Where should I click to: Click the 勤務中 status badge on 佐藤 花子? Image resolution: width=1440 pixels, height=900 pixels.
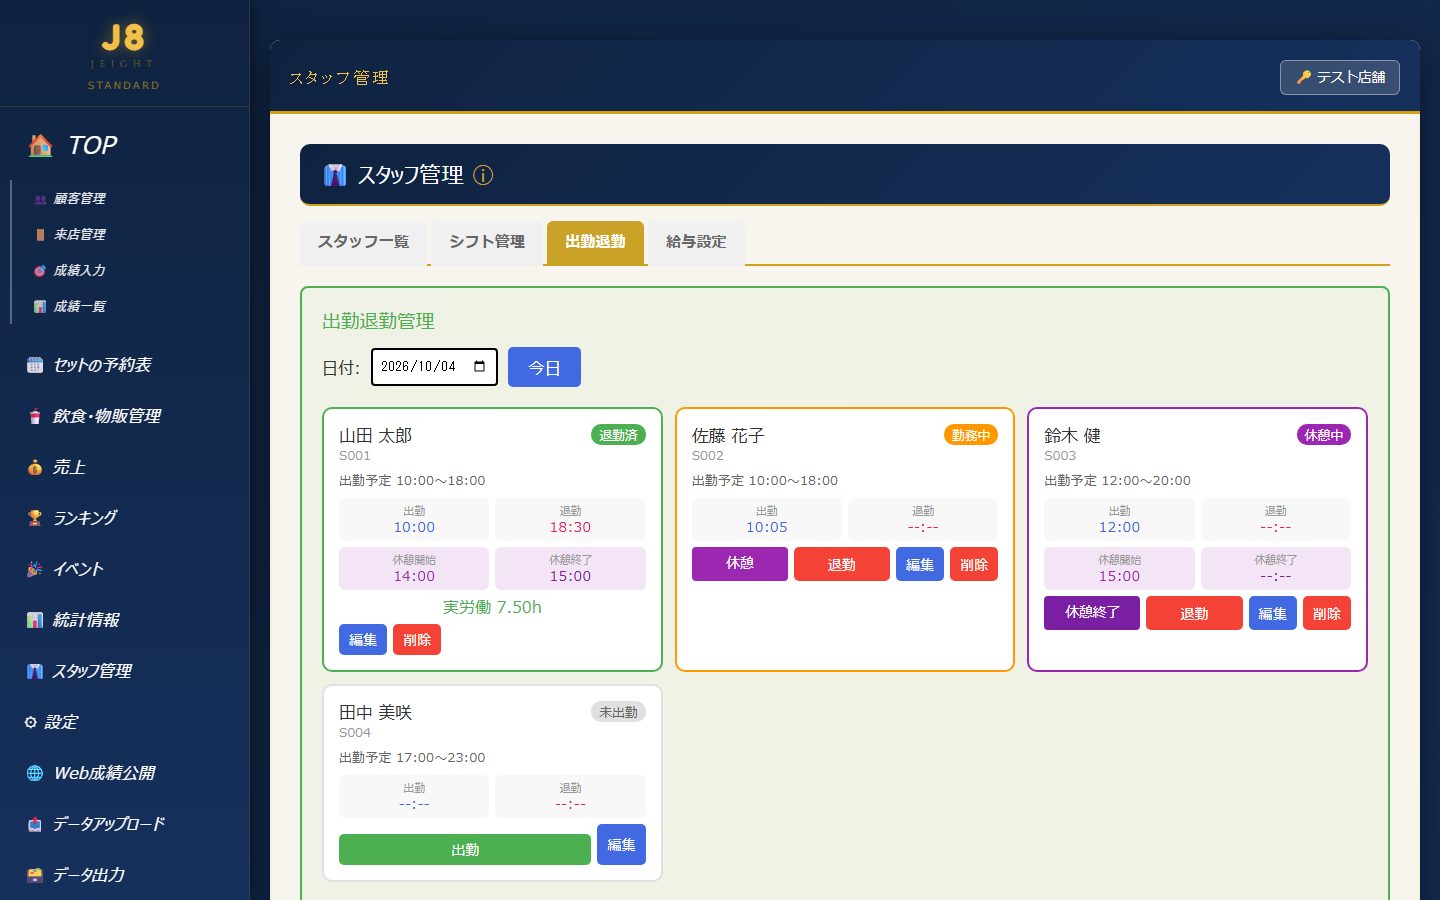[971, 435]
